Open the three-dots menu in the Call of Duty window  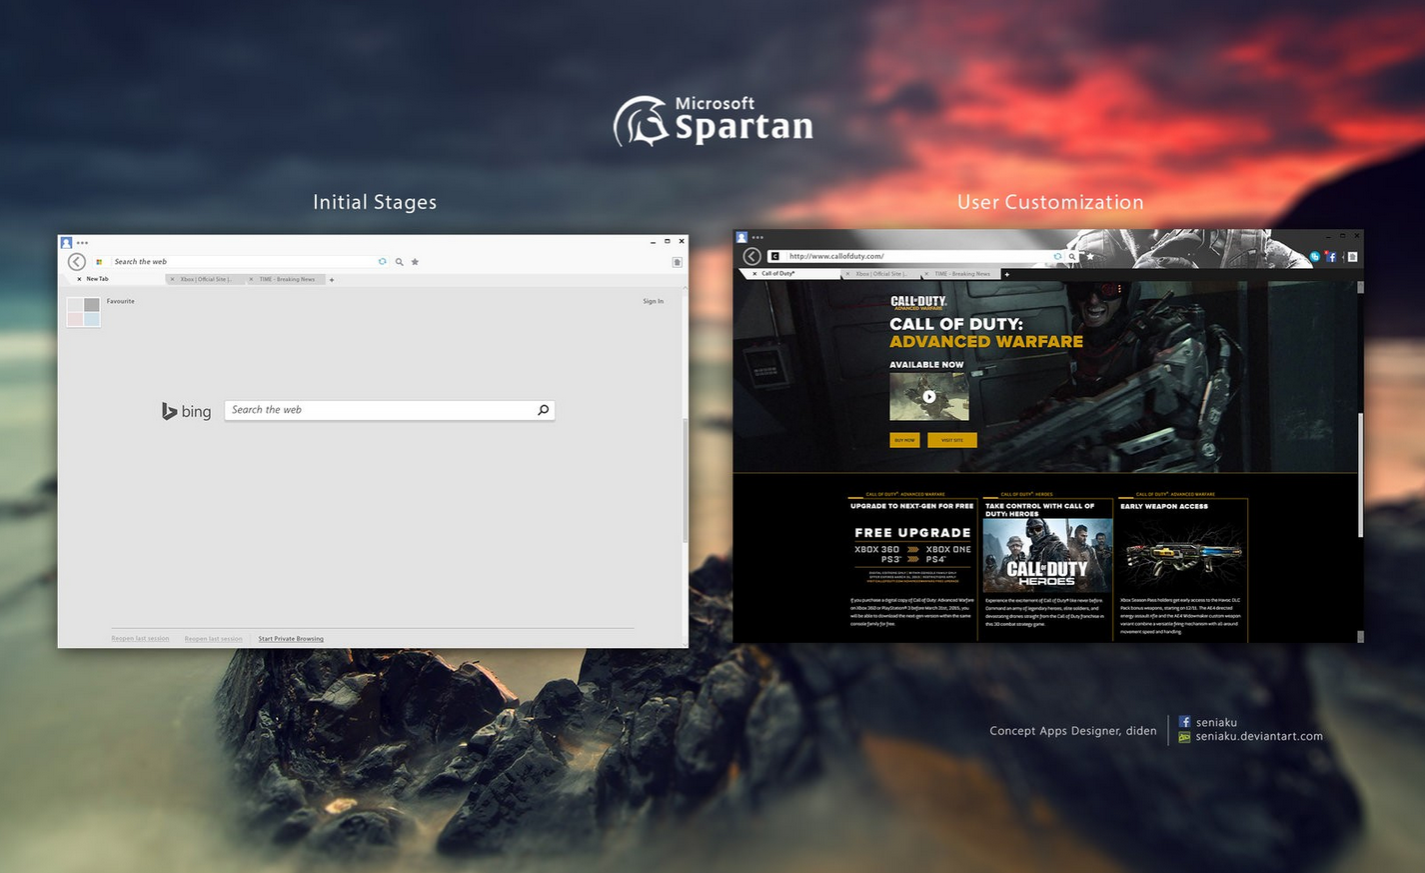758,238
